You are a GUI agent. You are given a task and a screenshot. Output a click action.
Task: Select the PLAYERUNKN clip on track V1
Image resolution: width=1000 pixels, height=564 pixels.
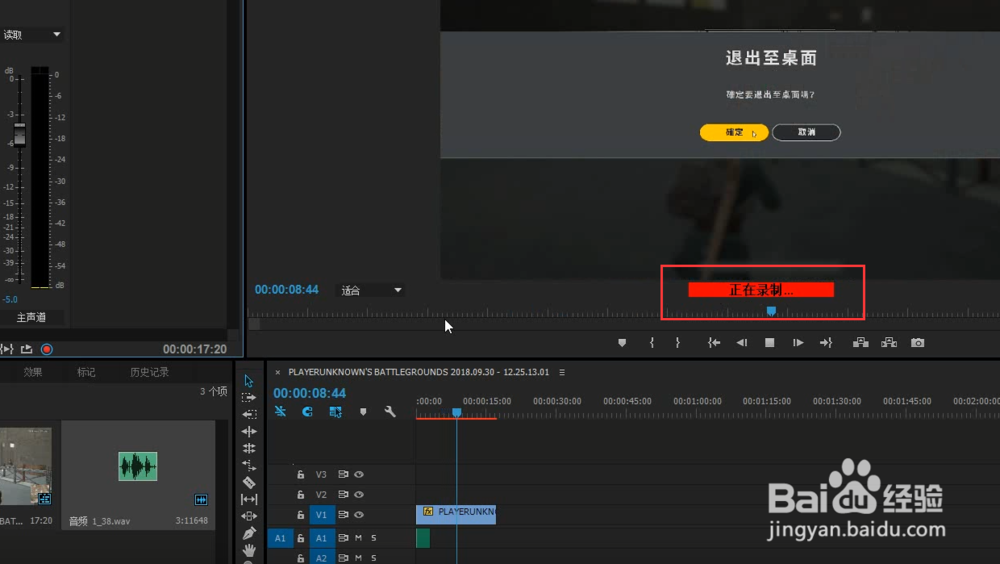click(455, 514)
